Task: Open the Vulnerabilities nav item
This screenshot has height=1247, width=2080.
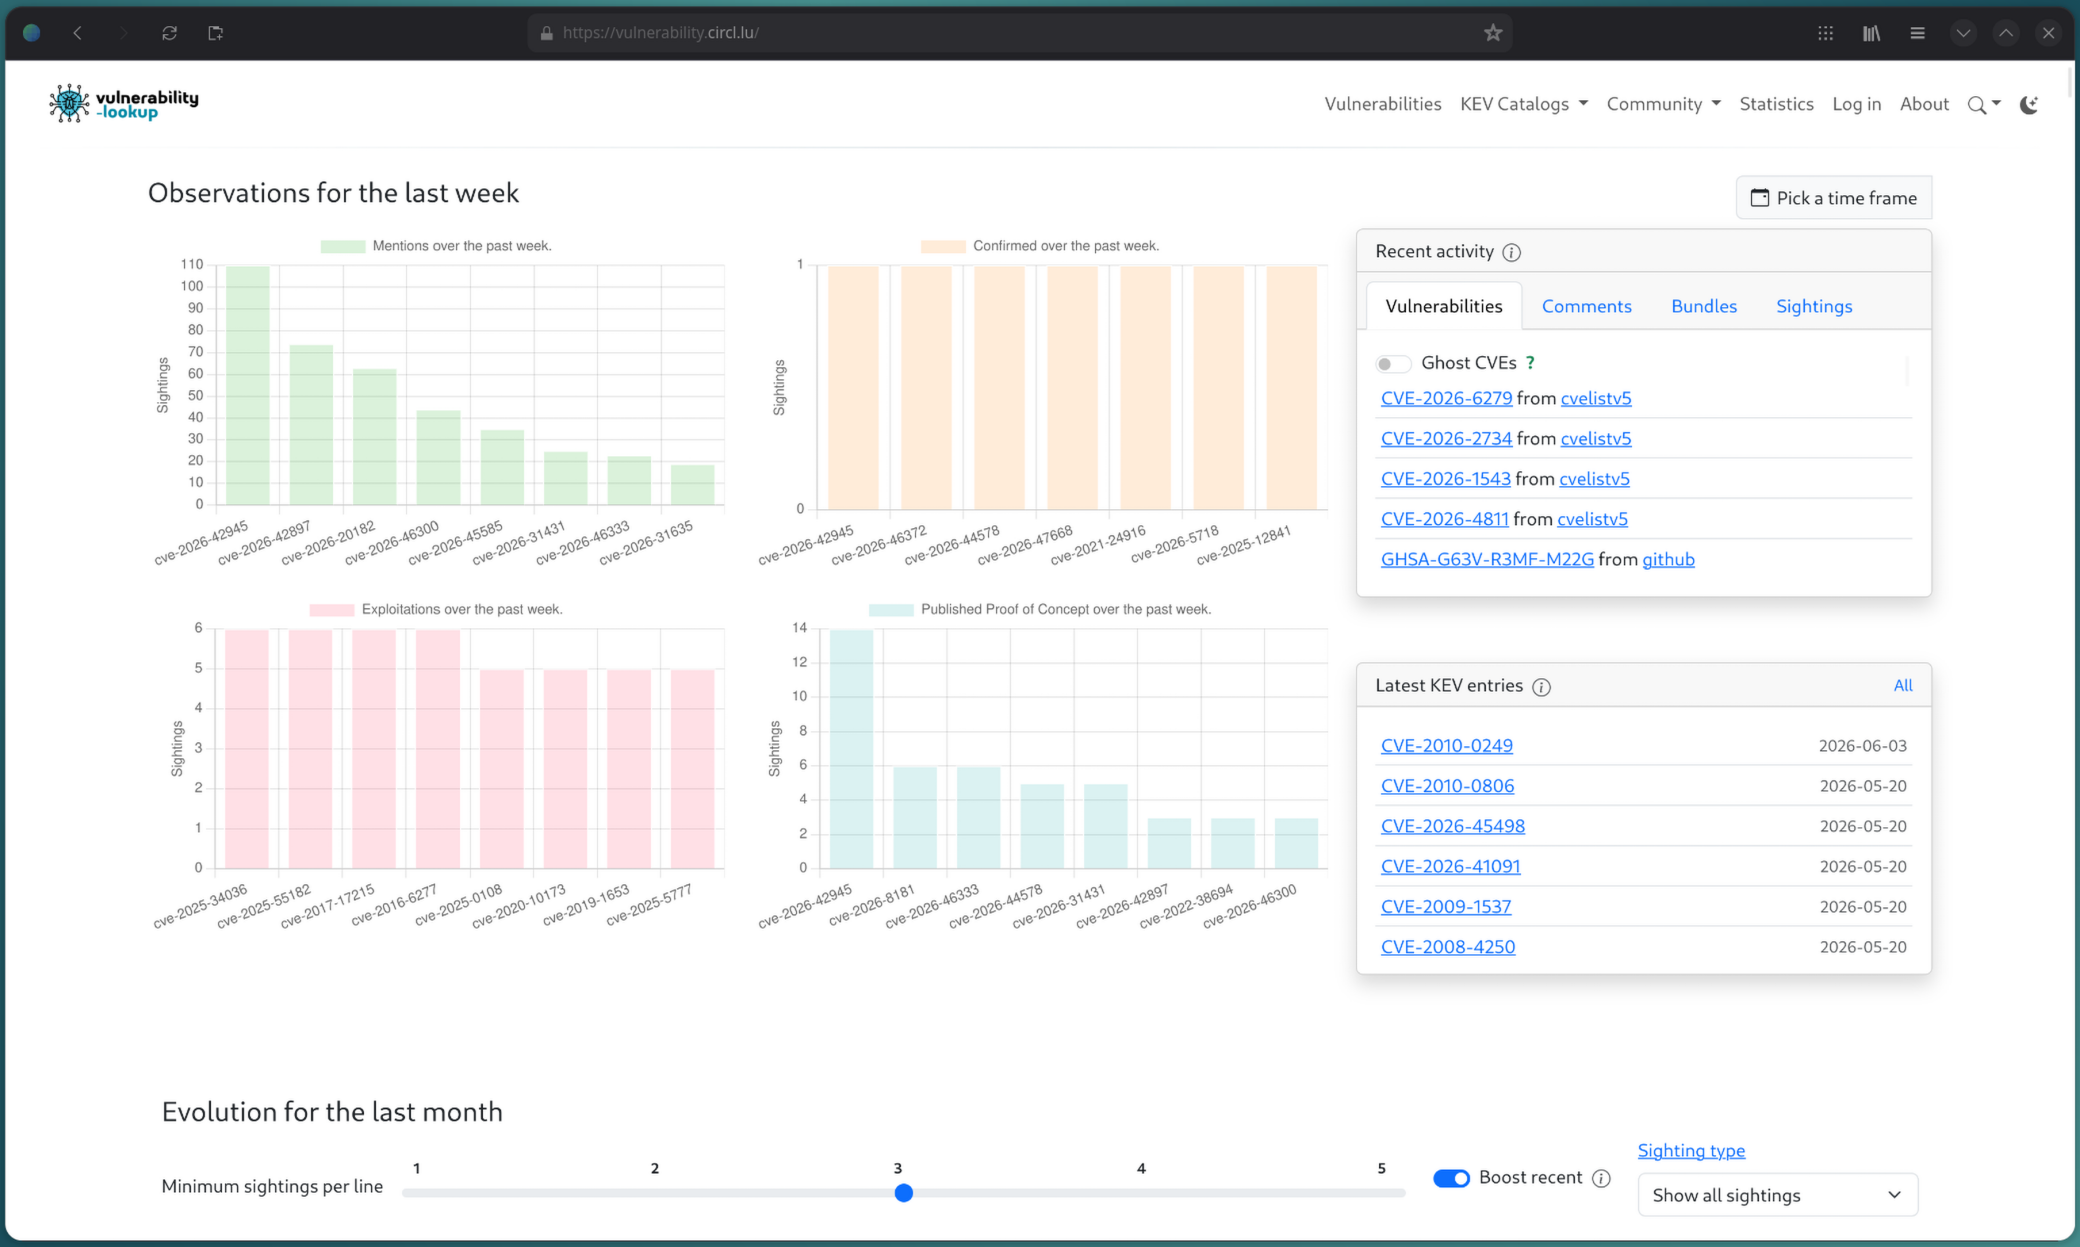Action: (1382, 104)
